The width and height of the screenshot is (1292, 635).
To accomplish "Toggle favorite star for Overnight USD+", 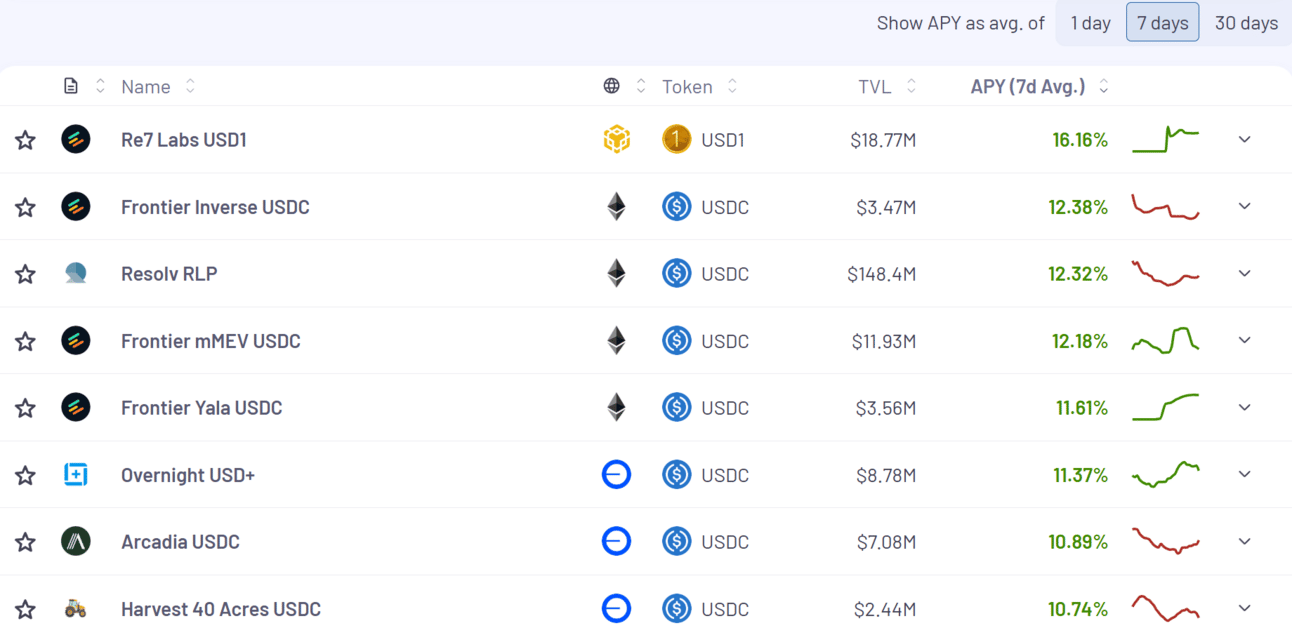I will coord(25,475).
